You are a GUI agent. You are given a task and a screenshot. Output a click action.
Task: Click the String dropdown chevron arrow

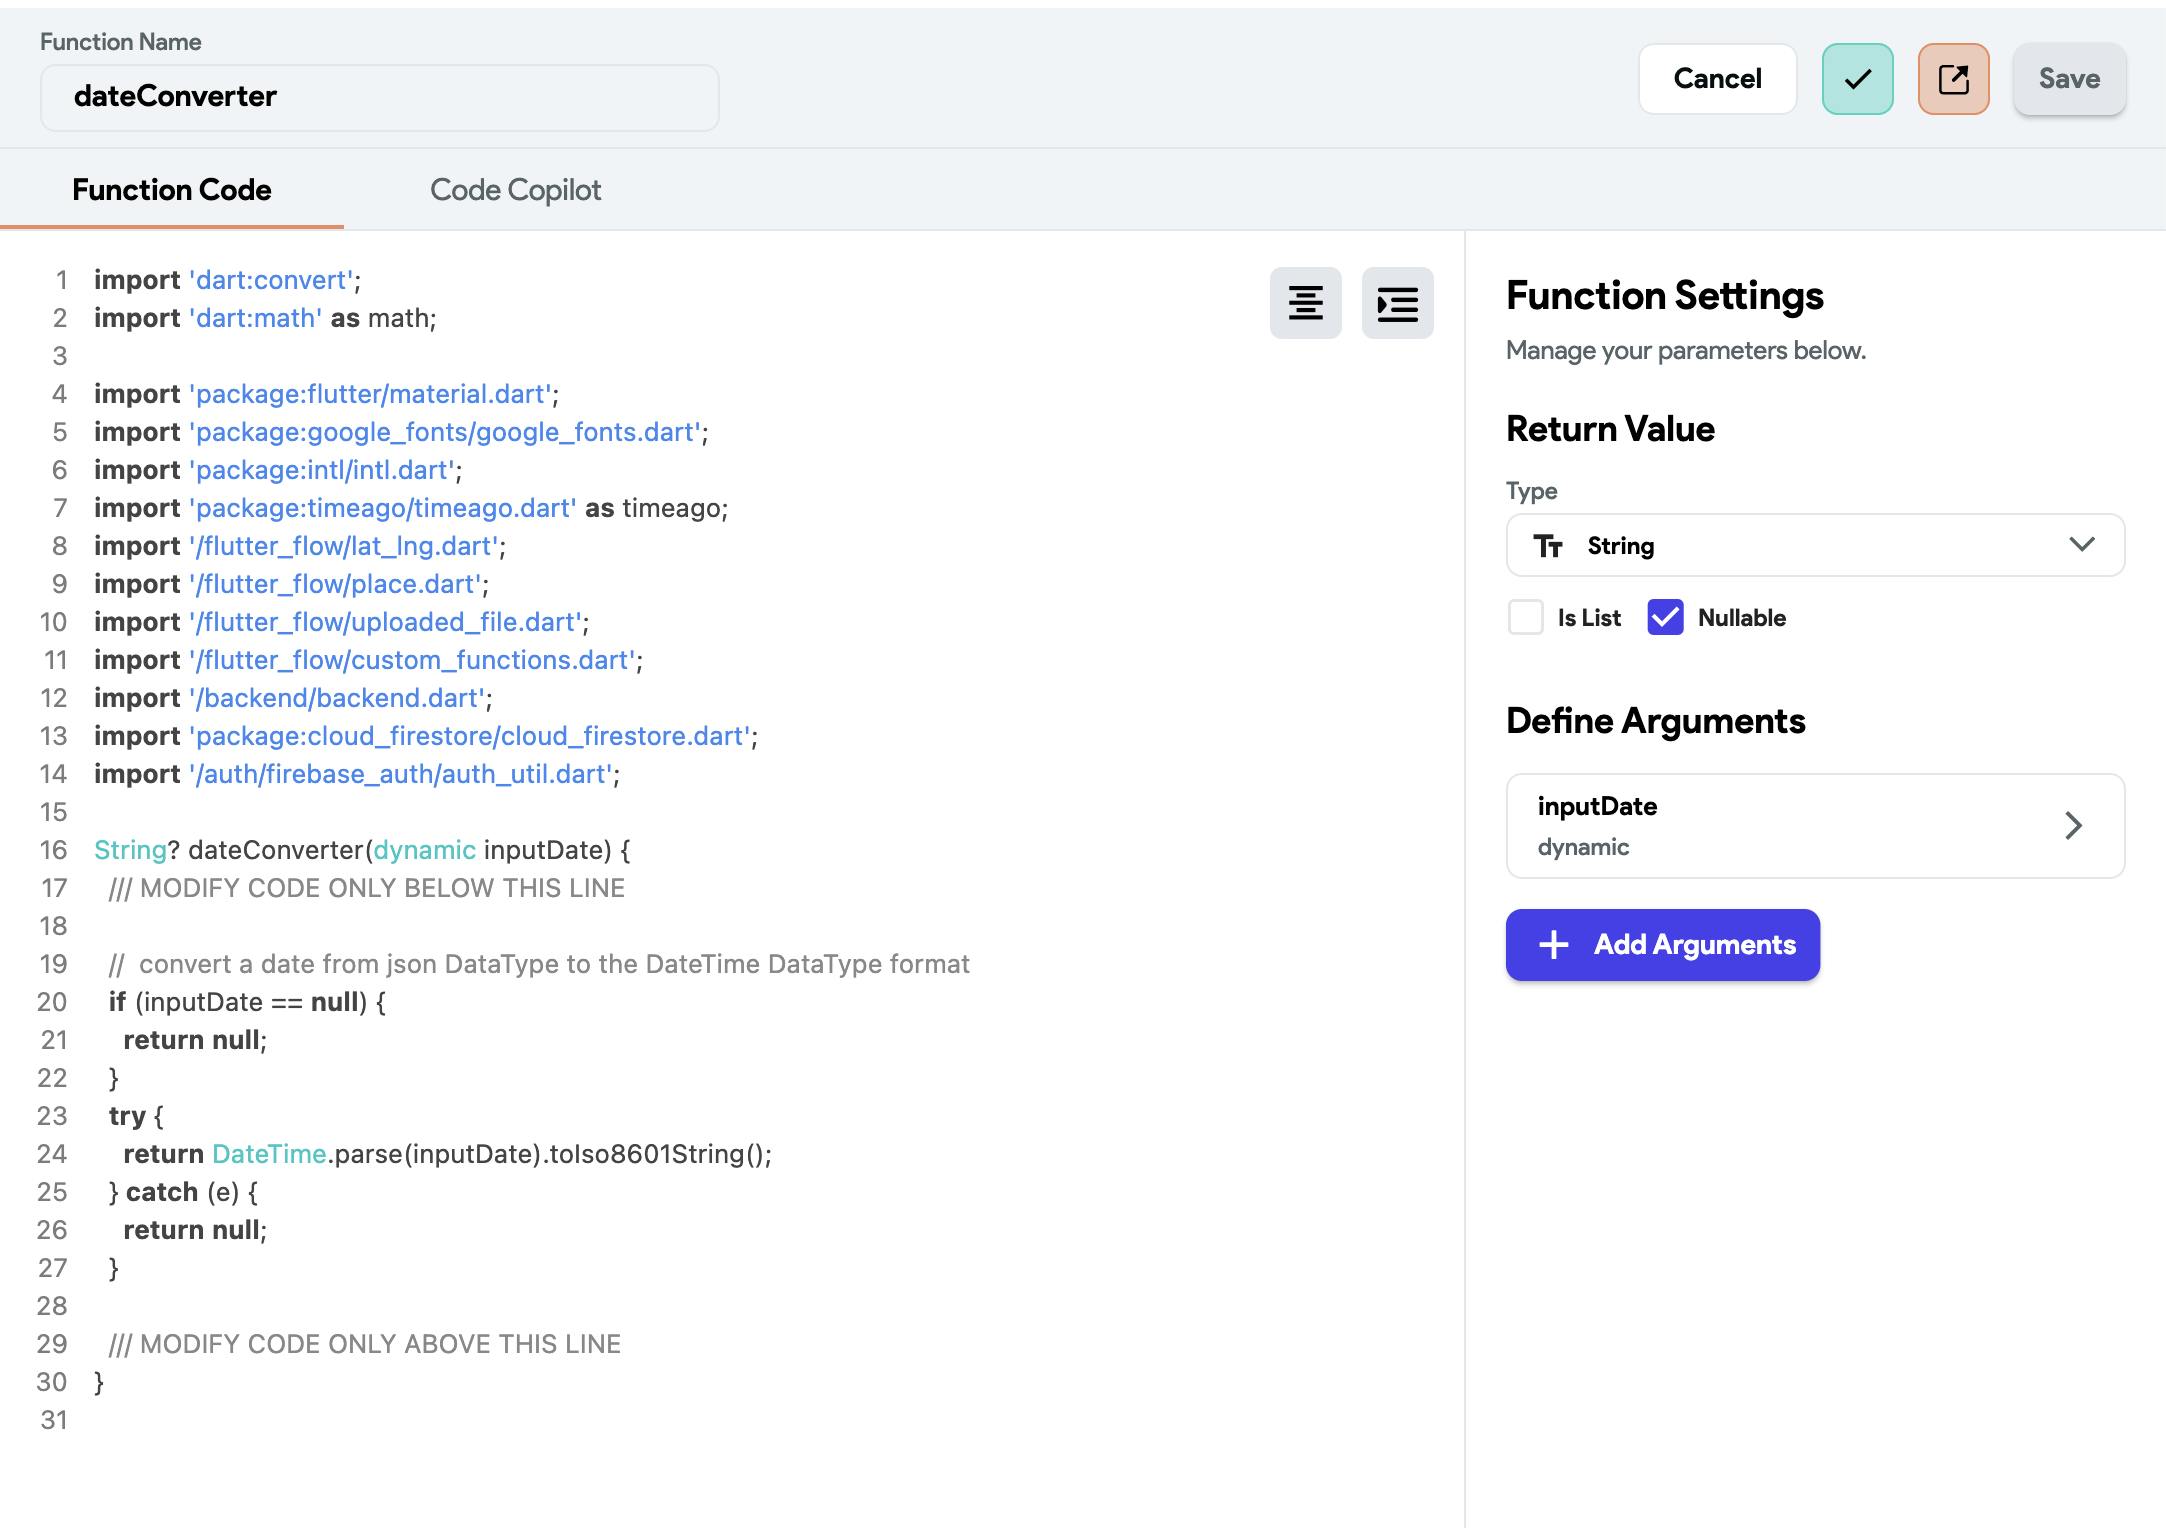pos(2082,545)
